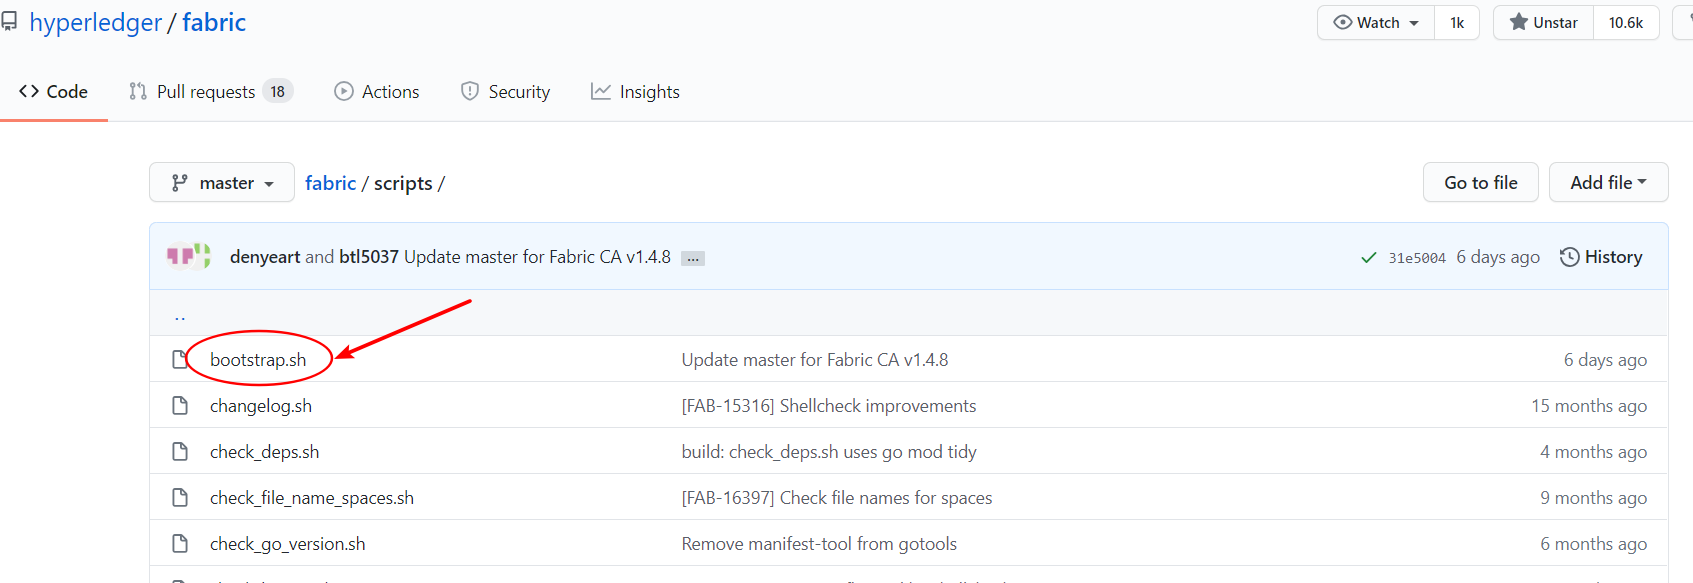
Task: Click the repository book icon beside hyperledger
Action: [x=9, y=21]
